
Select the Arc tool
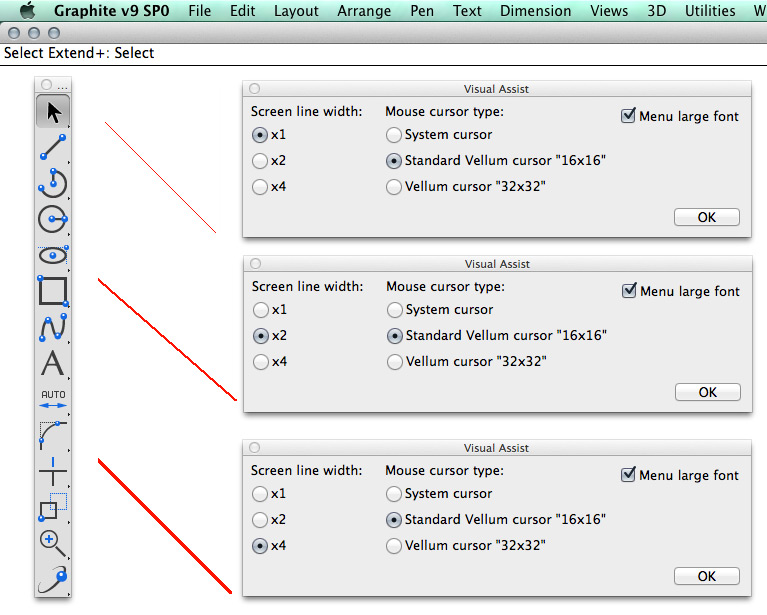53,183
